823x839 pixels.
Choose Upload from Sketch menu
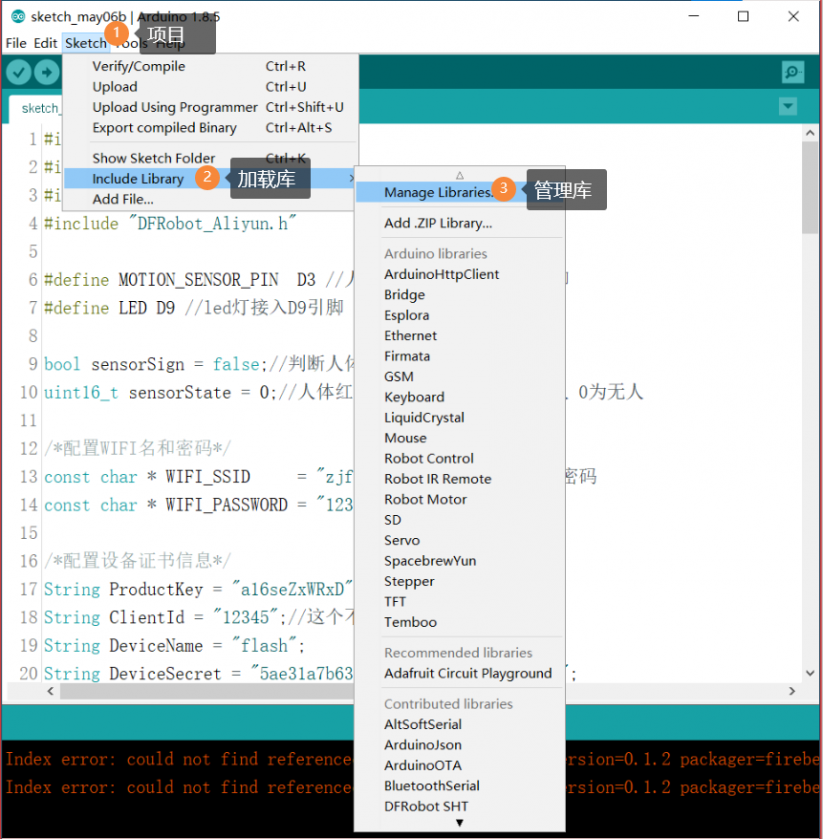pyautogui.click(x=211, y=87)
